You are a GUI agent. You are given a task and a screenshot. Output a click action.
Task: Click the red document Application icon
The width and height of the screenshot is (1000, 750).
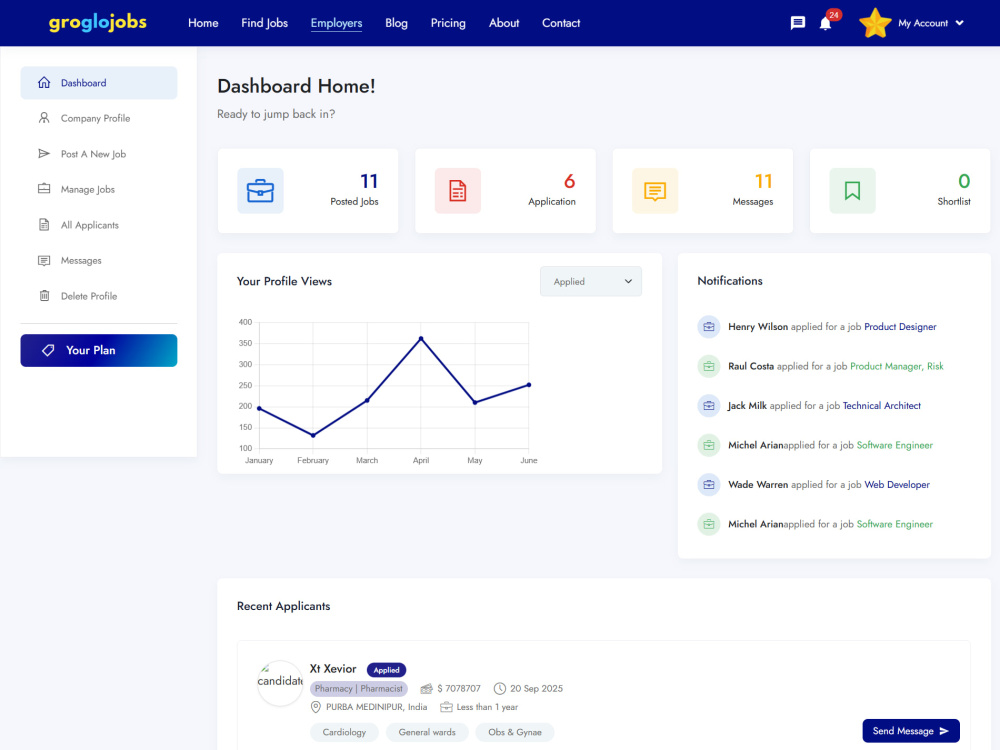tap(458, 191)
